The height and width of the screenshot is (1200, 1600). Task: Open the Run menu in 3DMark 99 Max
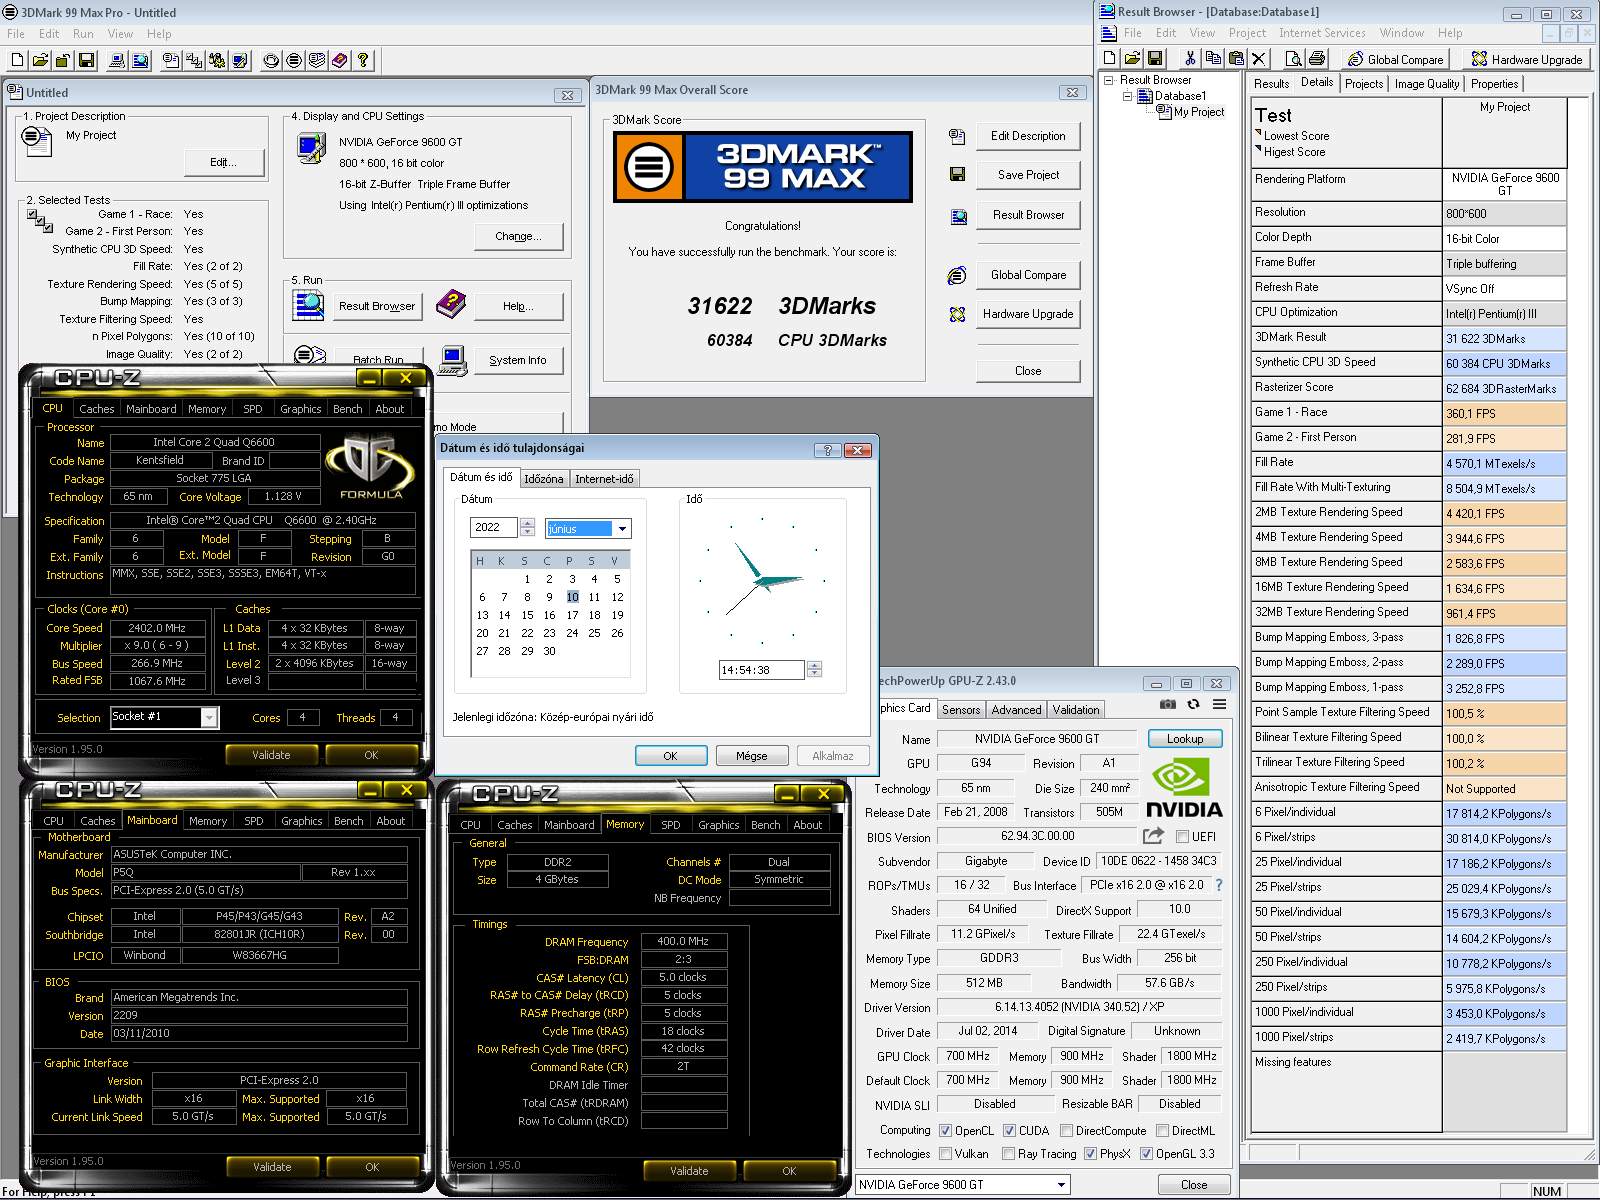[83, 34]
